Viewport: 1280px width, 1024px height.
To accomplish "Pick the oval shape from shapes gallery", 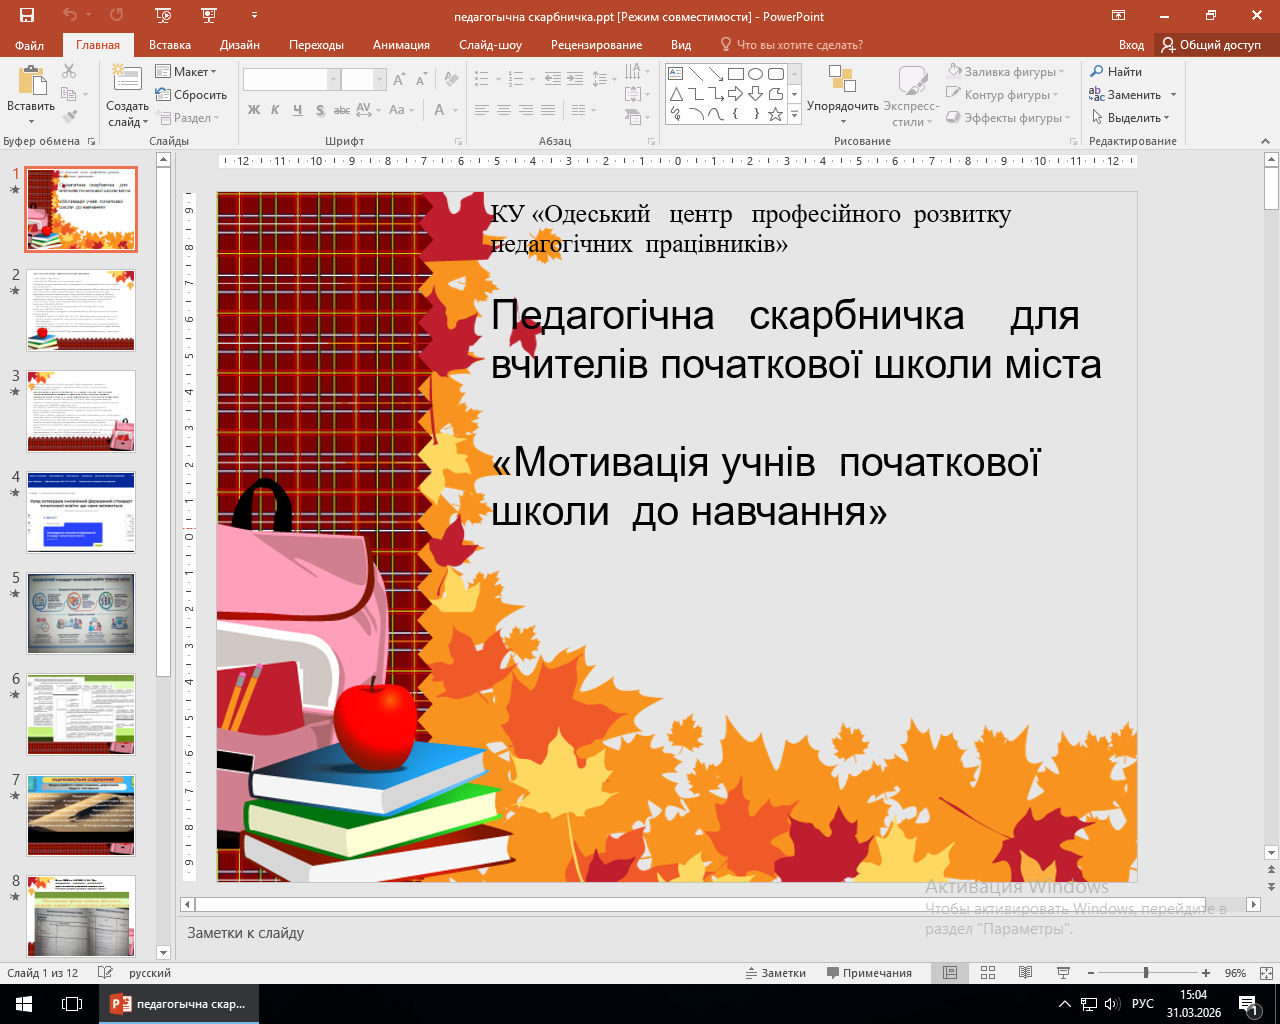I will 755,74.
